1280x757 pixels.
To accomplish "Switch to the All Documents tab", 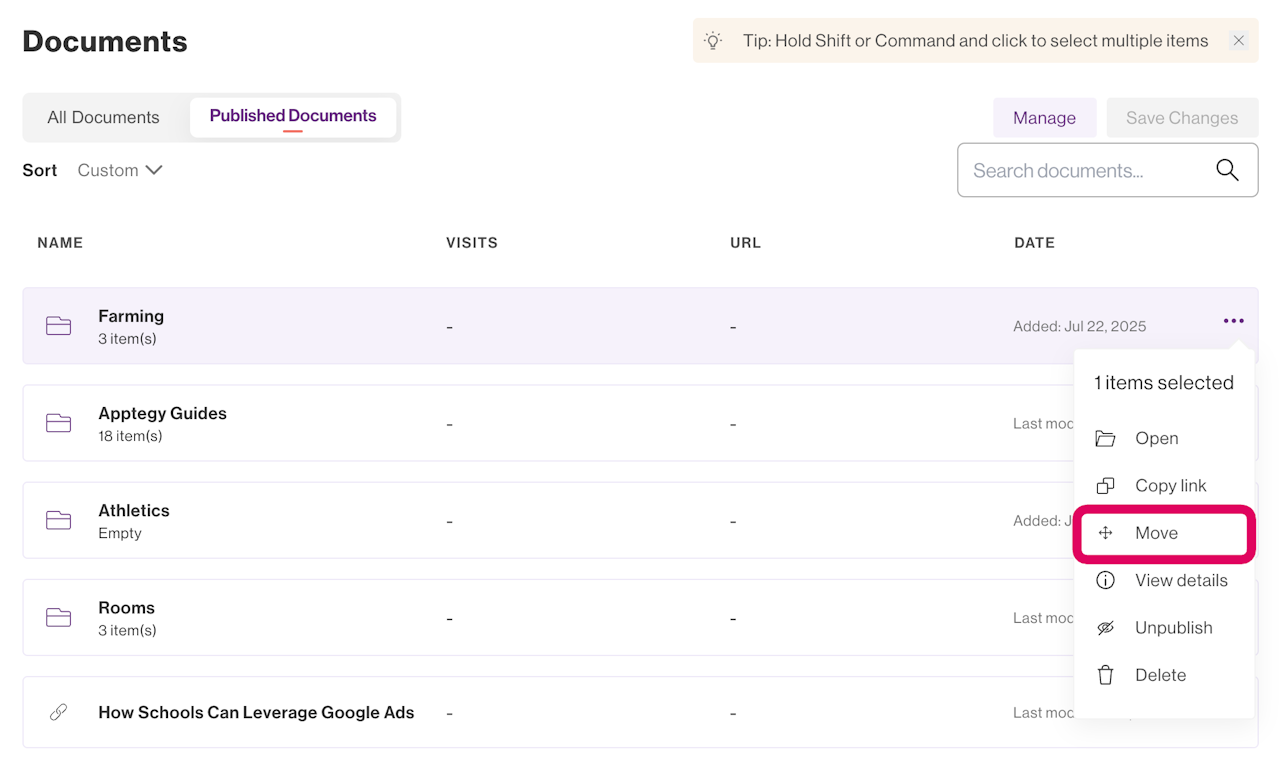I will (103, 117).
